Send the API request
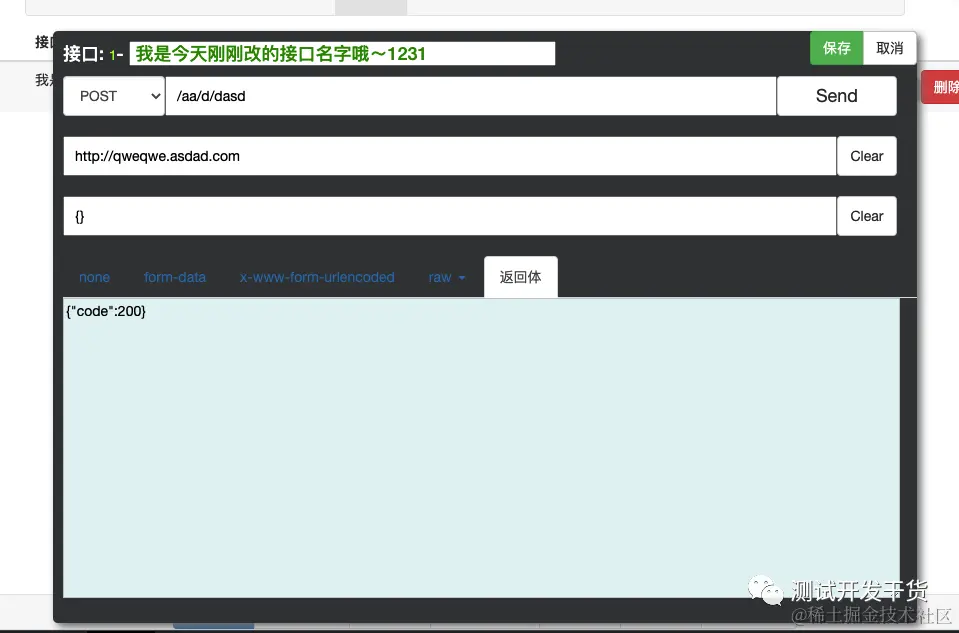Image resolution: width=959 pixels, height=633 pixels. click(836, 96)
